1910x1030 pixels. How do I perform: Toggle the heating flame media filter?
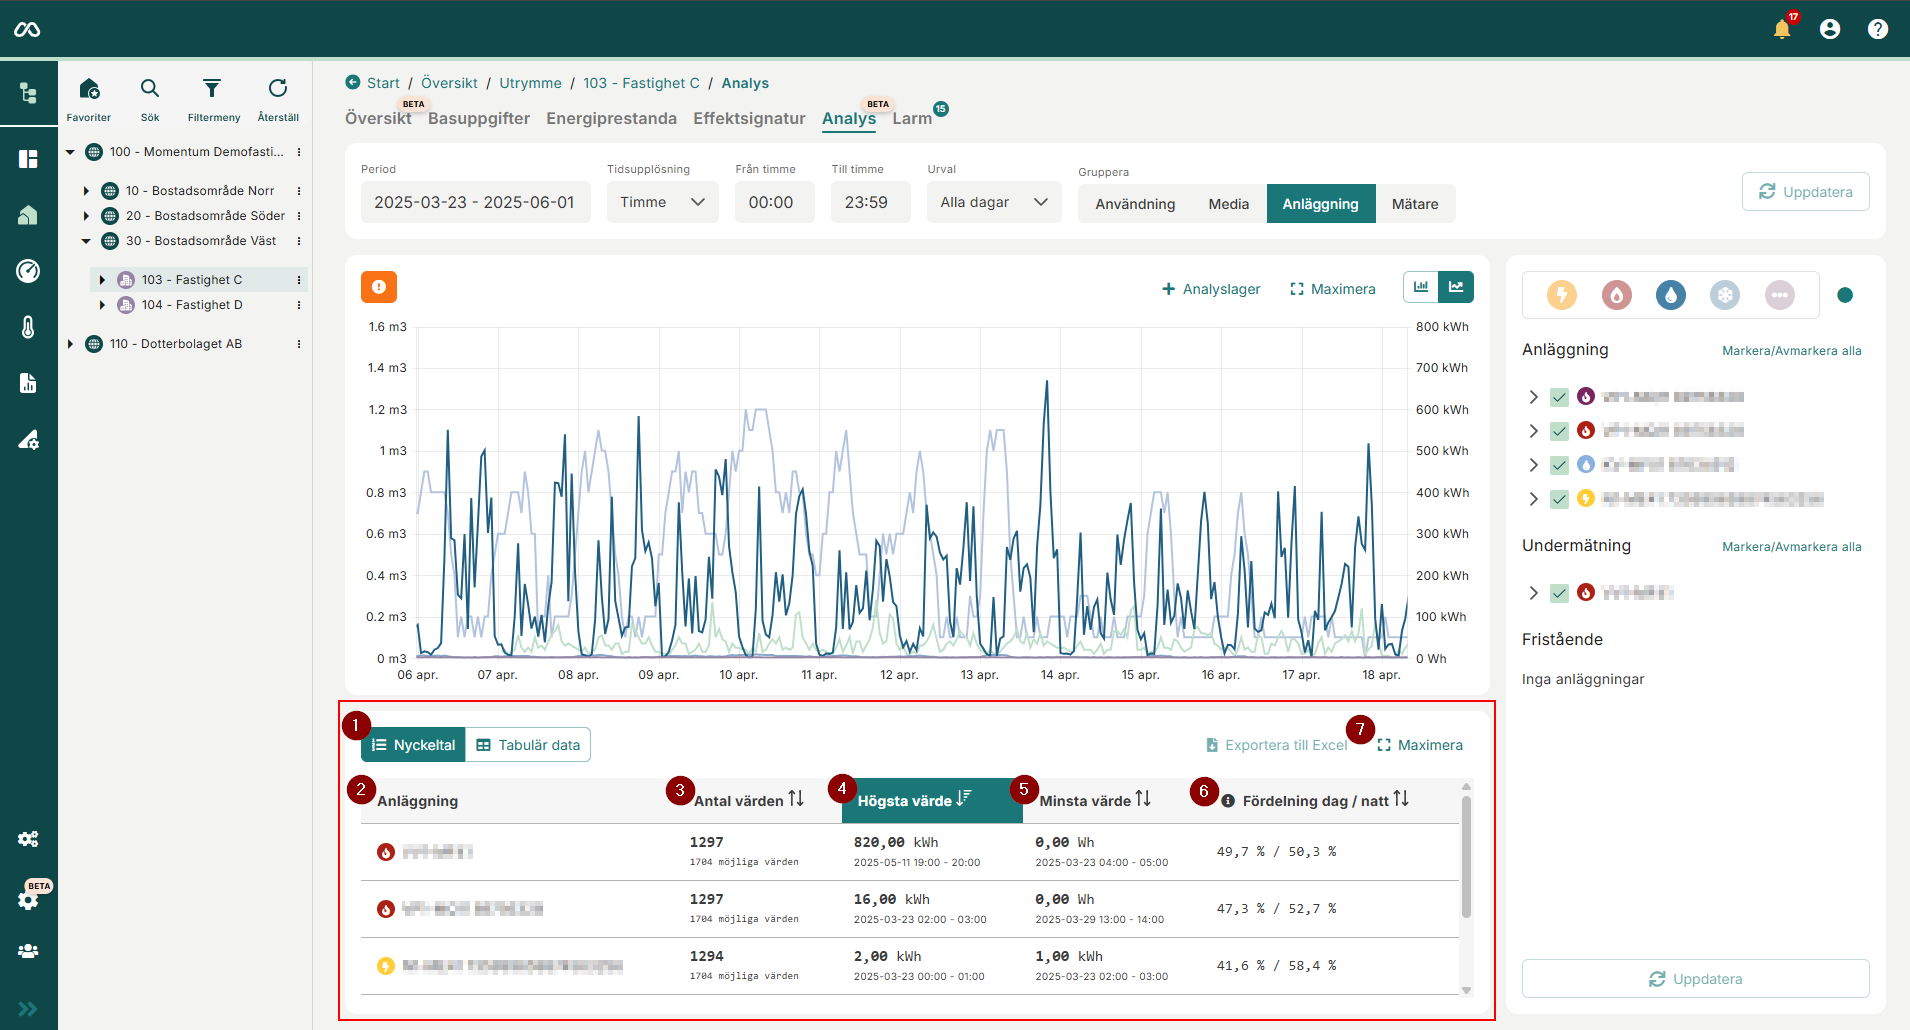(x=1616, y=295)
